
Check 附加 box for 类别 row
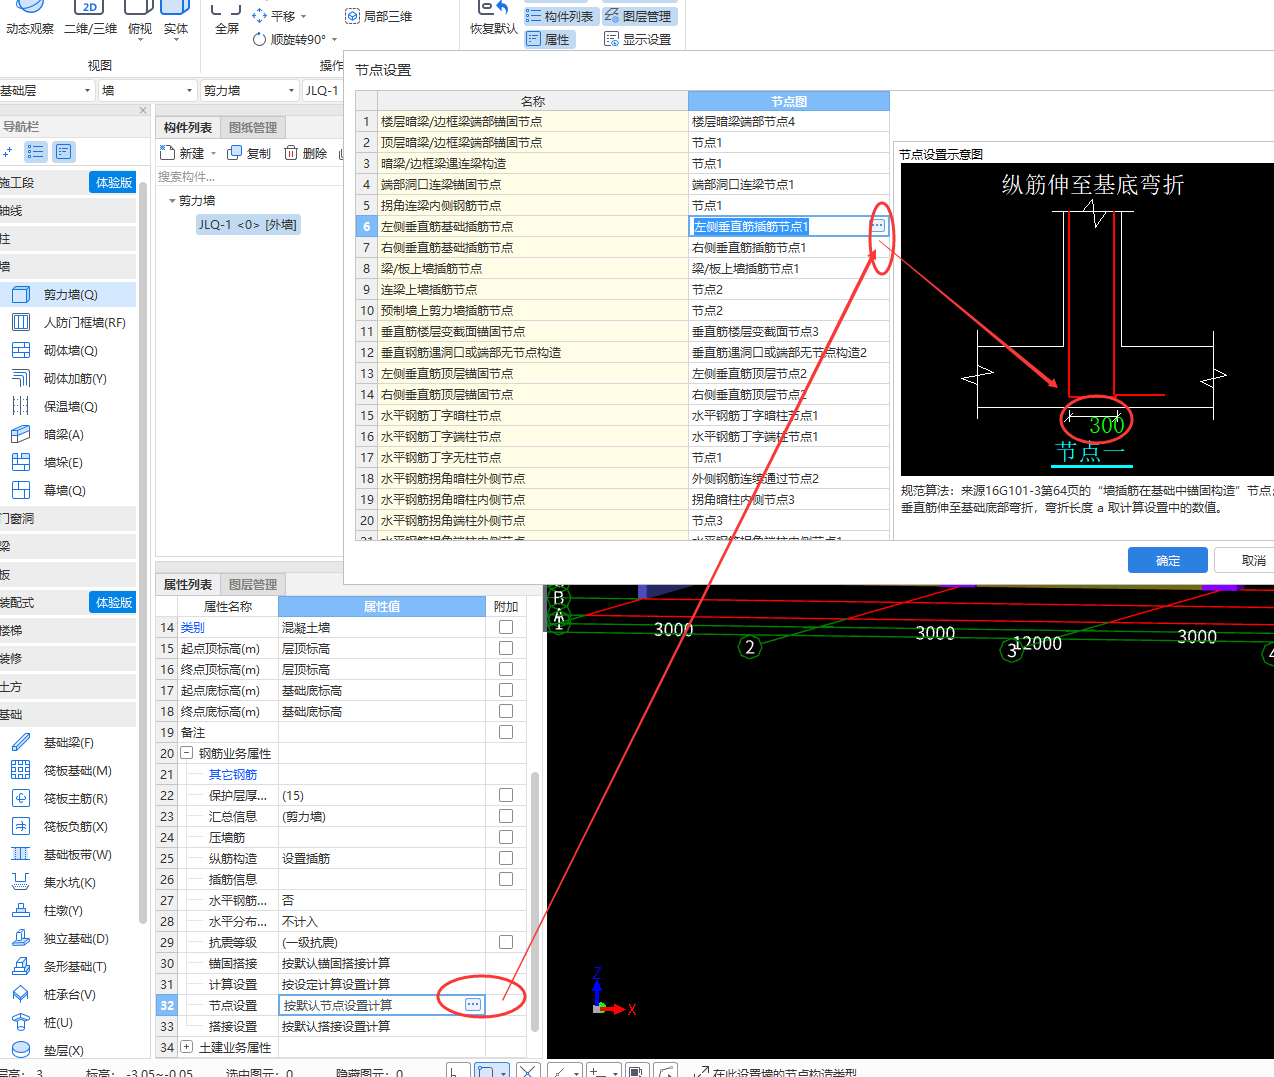[506, 627]
